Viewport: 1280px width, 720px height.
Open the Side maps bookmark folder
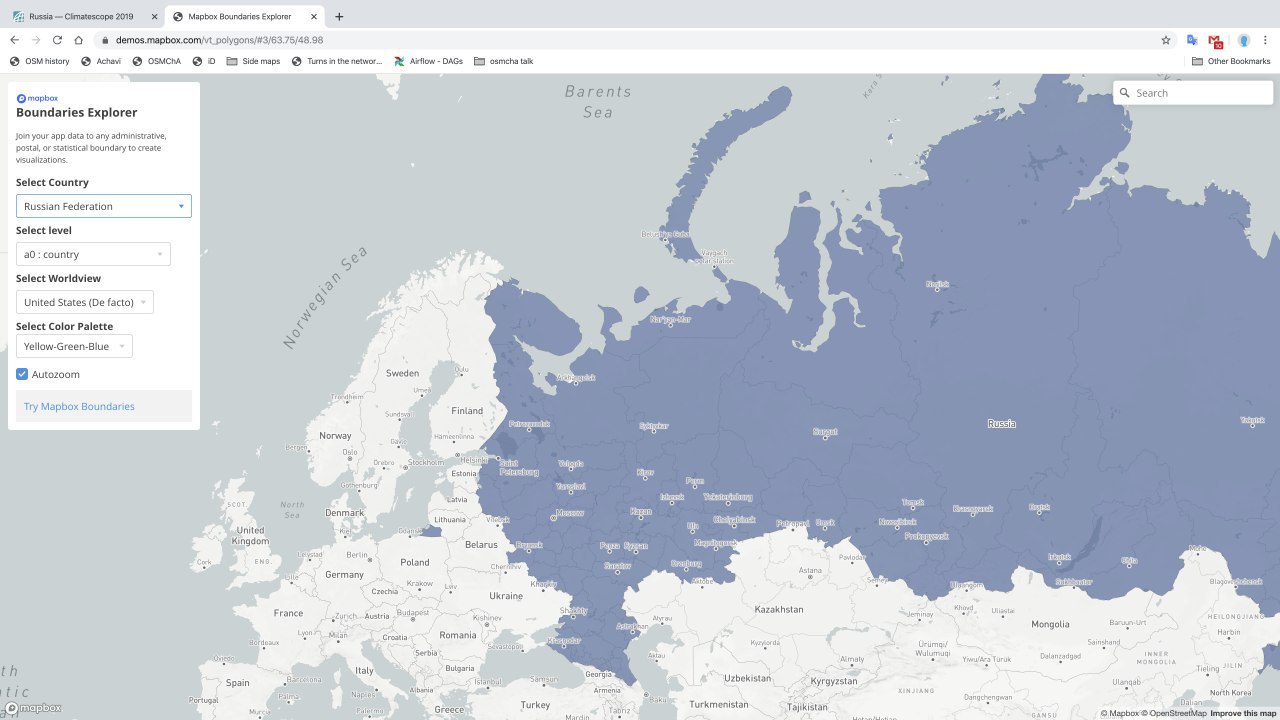(x=254, y=61)
